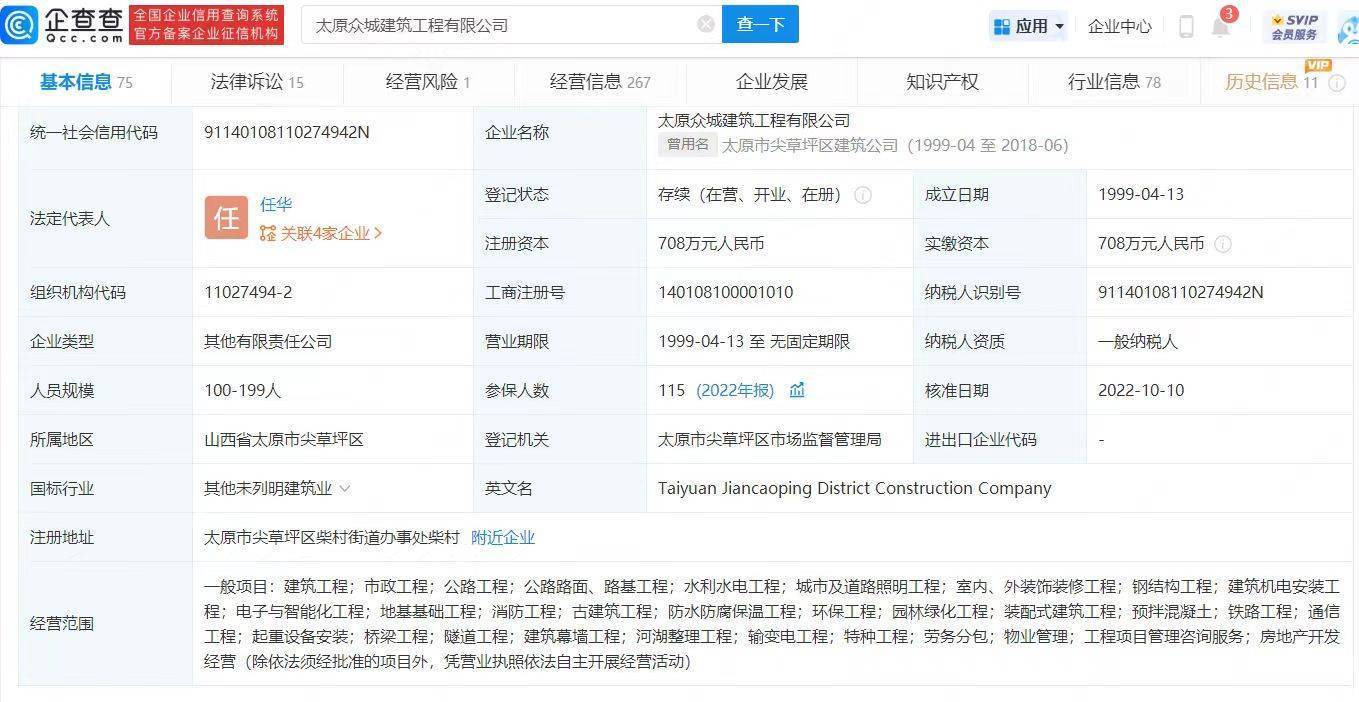Open the 企业中心 link
Screen dimensions: 1359x702
point(1120,27)
